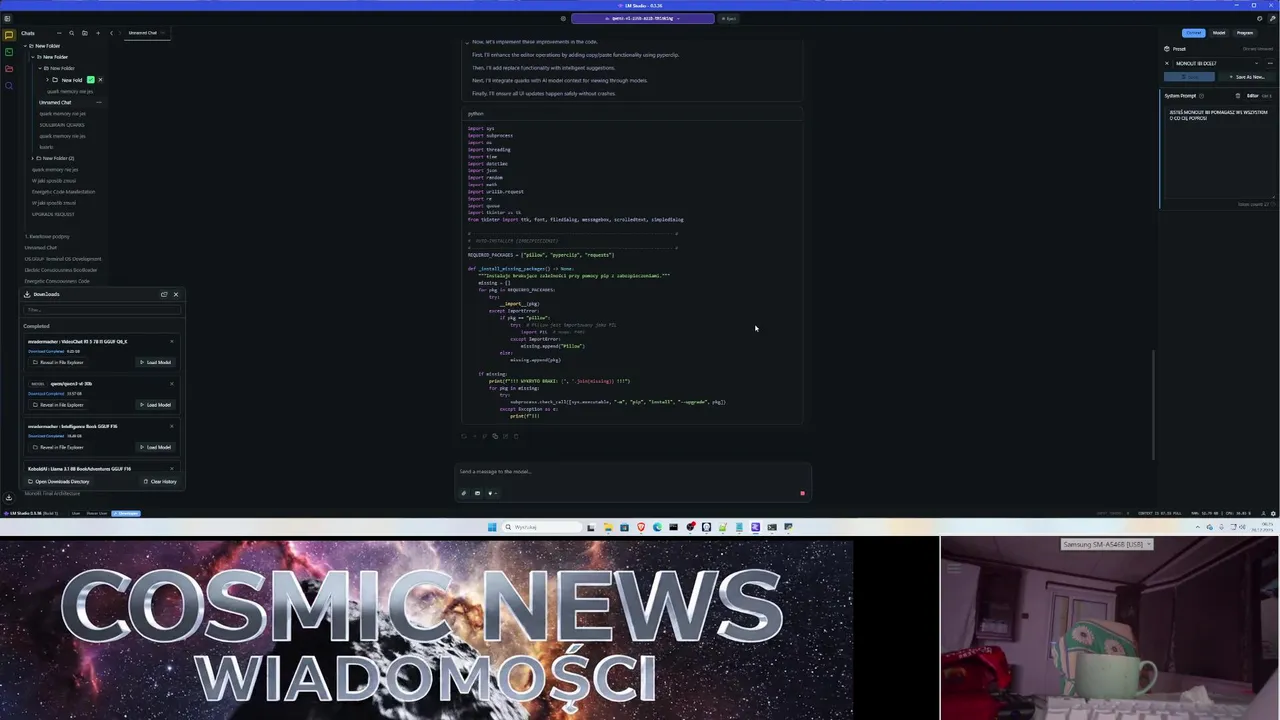Open the model selector dropdown at top
This screenshot has width=1280, height=720.
643,18
